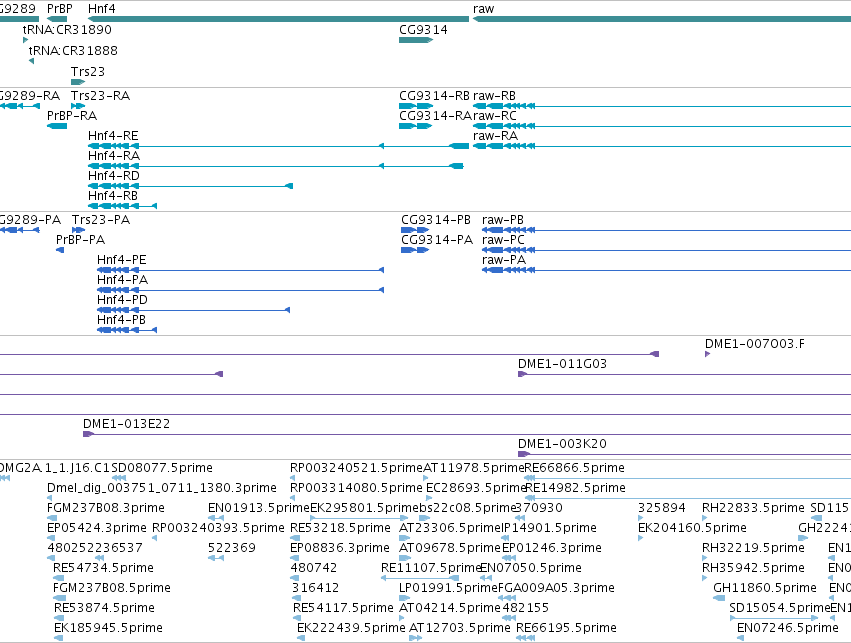
Task: Click RE53218.5prime EST label
Action: click(340, 528)
